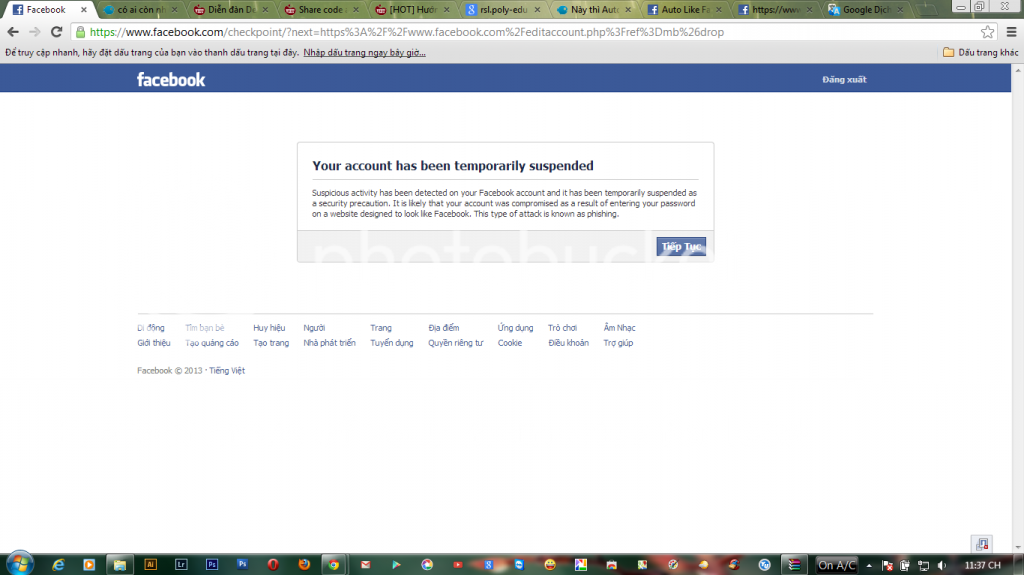Click the taskbar clock 11:37 CH
The width and height of the screenshot is (1024, 575).
(x=982, y=565)
